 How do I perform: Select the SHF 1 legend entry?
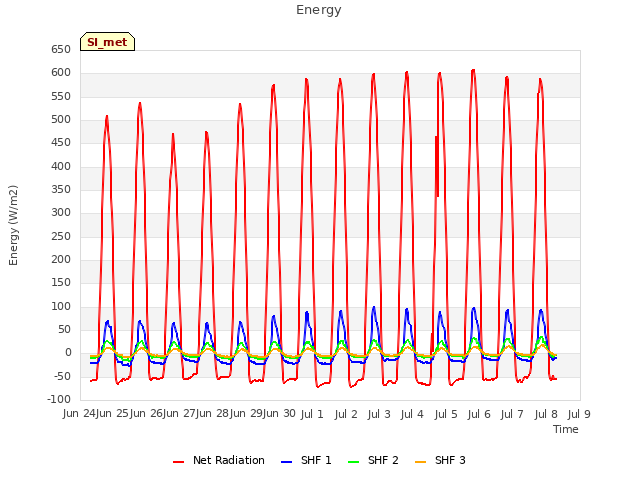click(x=306, y=460)
